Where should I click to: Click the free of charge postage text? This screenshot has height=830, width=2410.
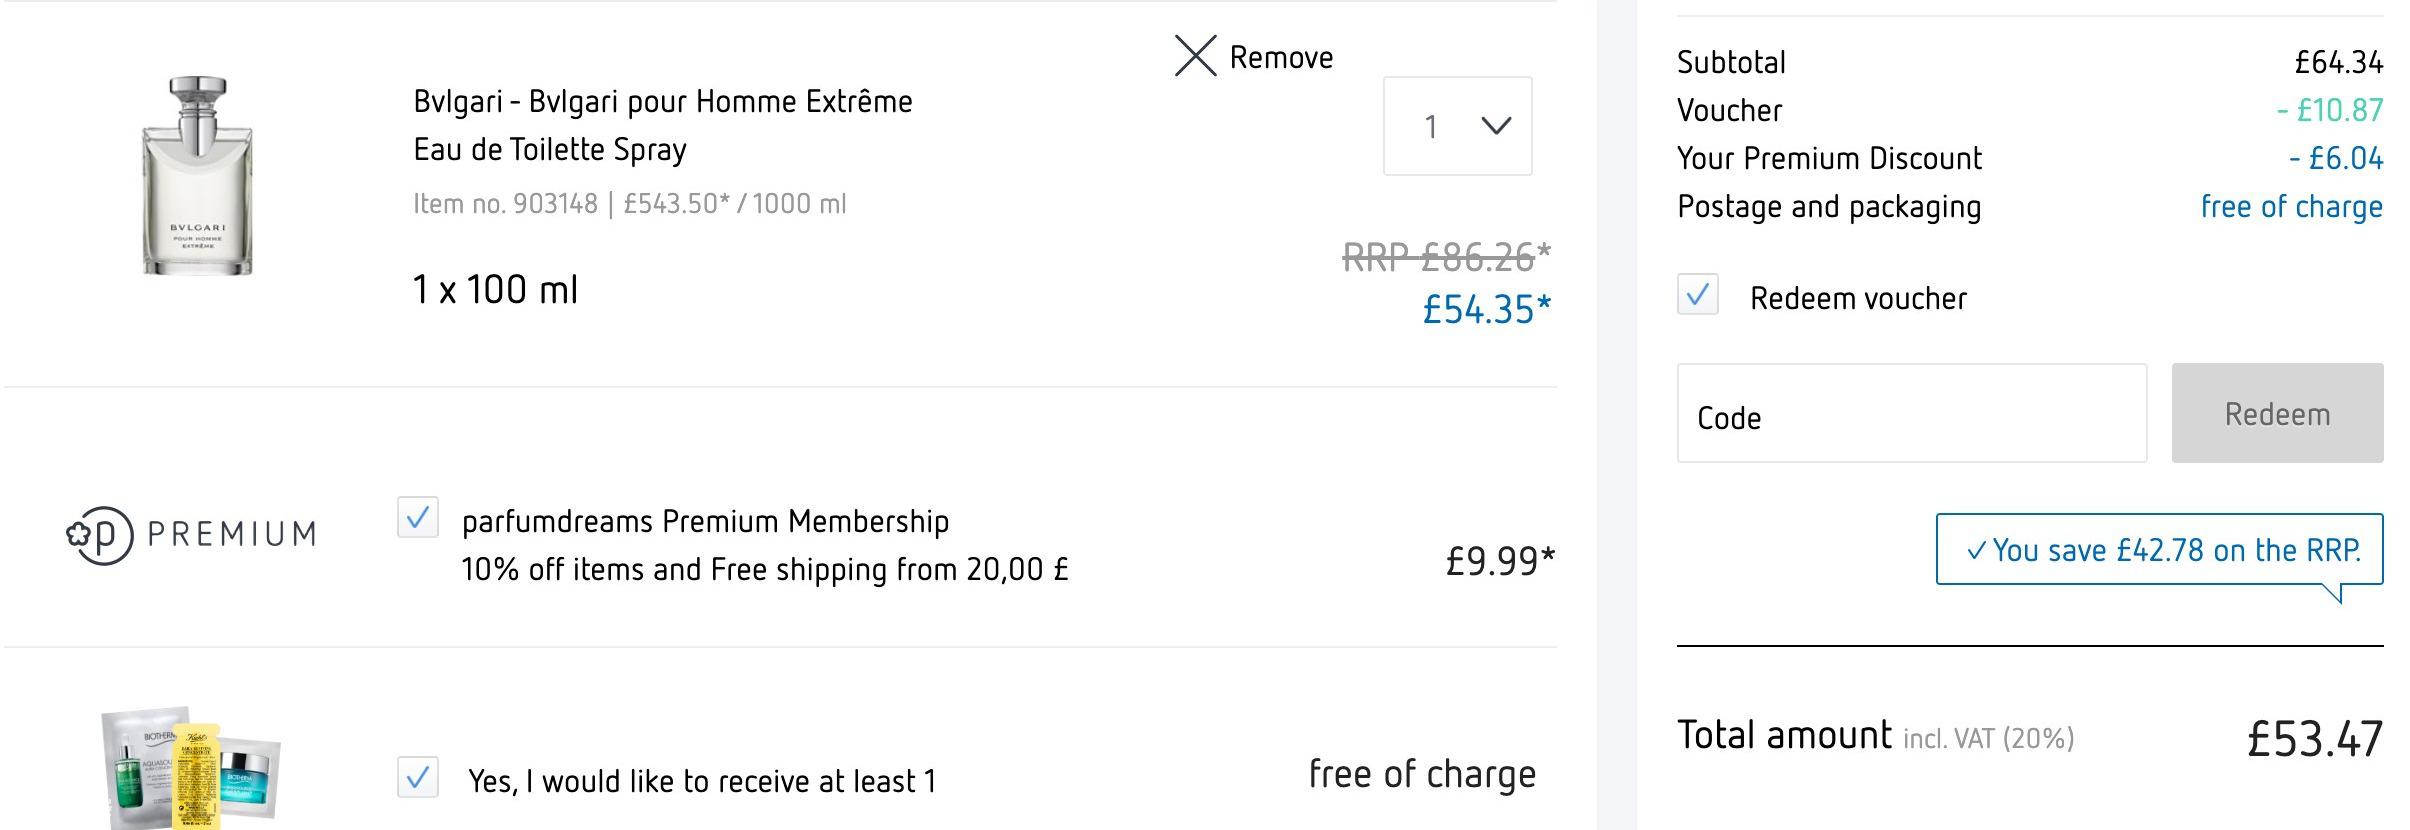point(2291,207)
